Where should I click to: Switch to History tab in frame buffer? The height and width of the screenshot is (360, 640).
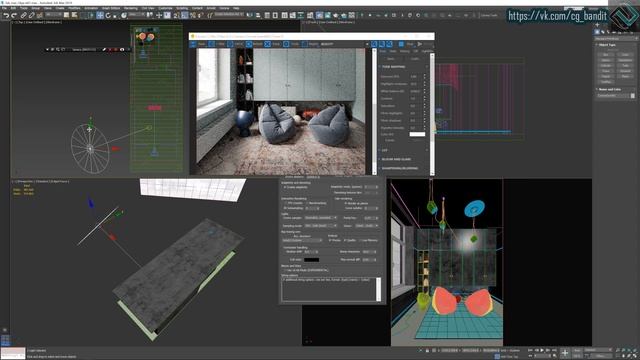pyautogui.click(x=404, y=51)
